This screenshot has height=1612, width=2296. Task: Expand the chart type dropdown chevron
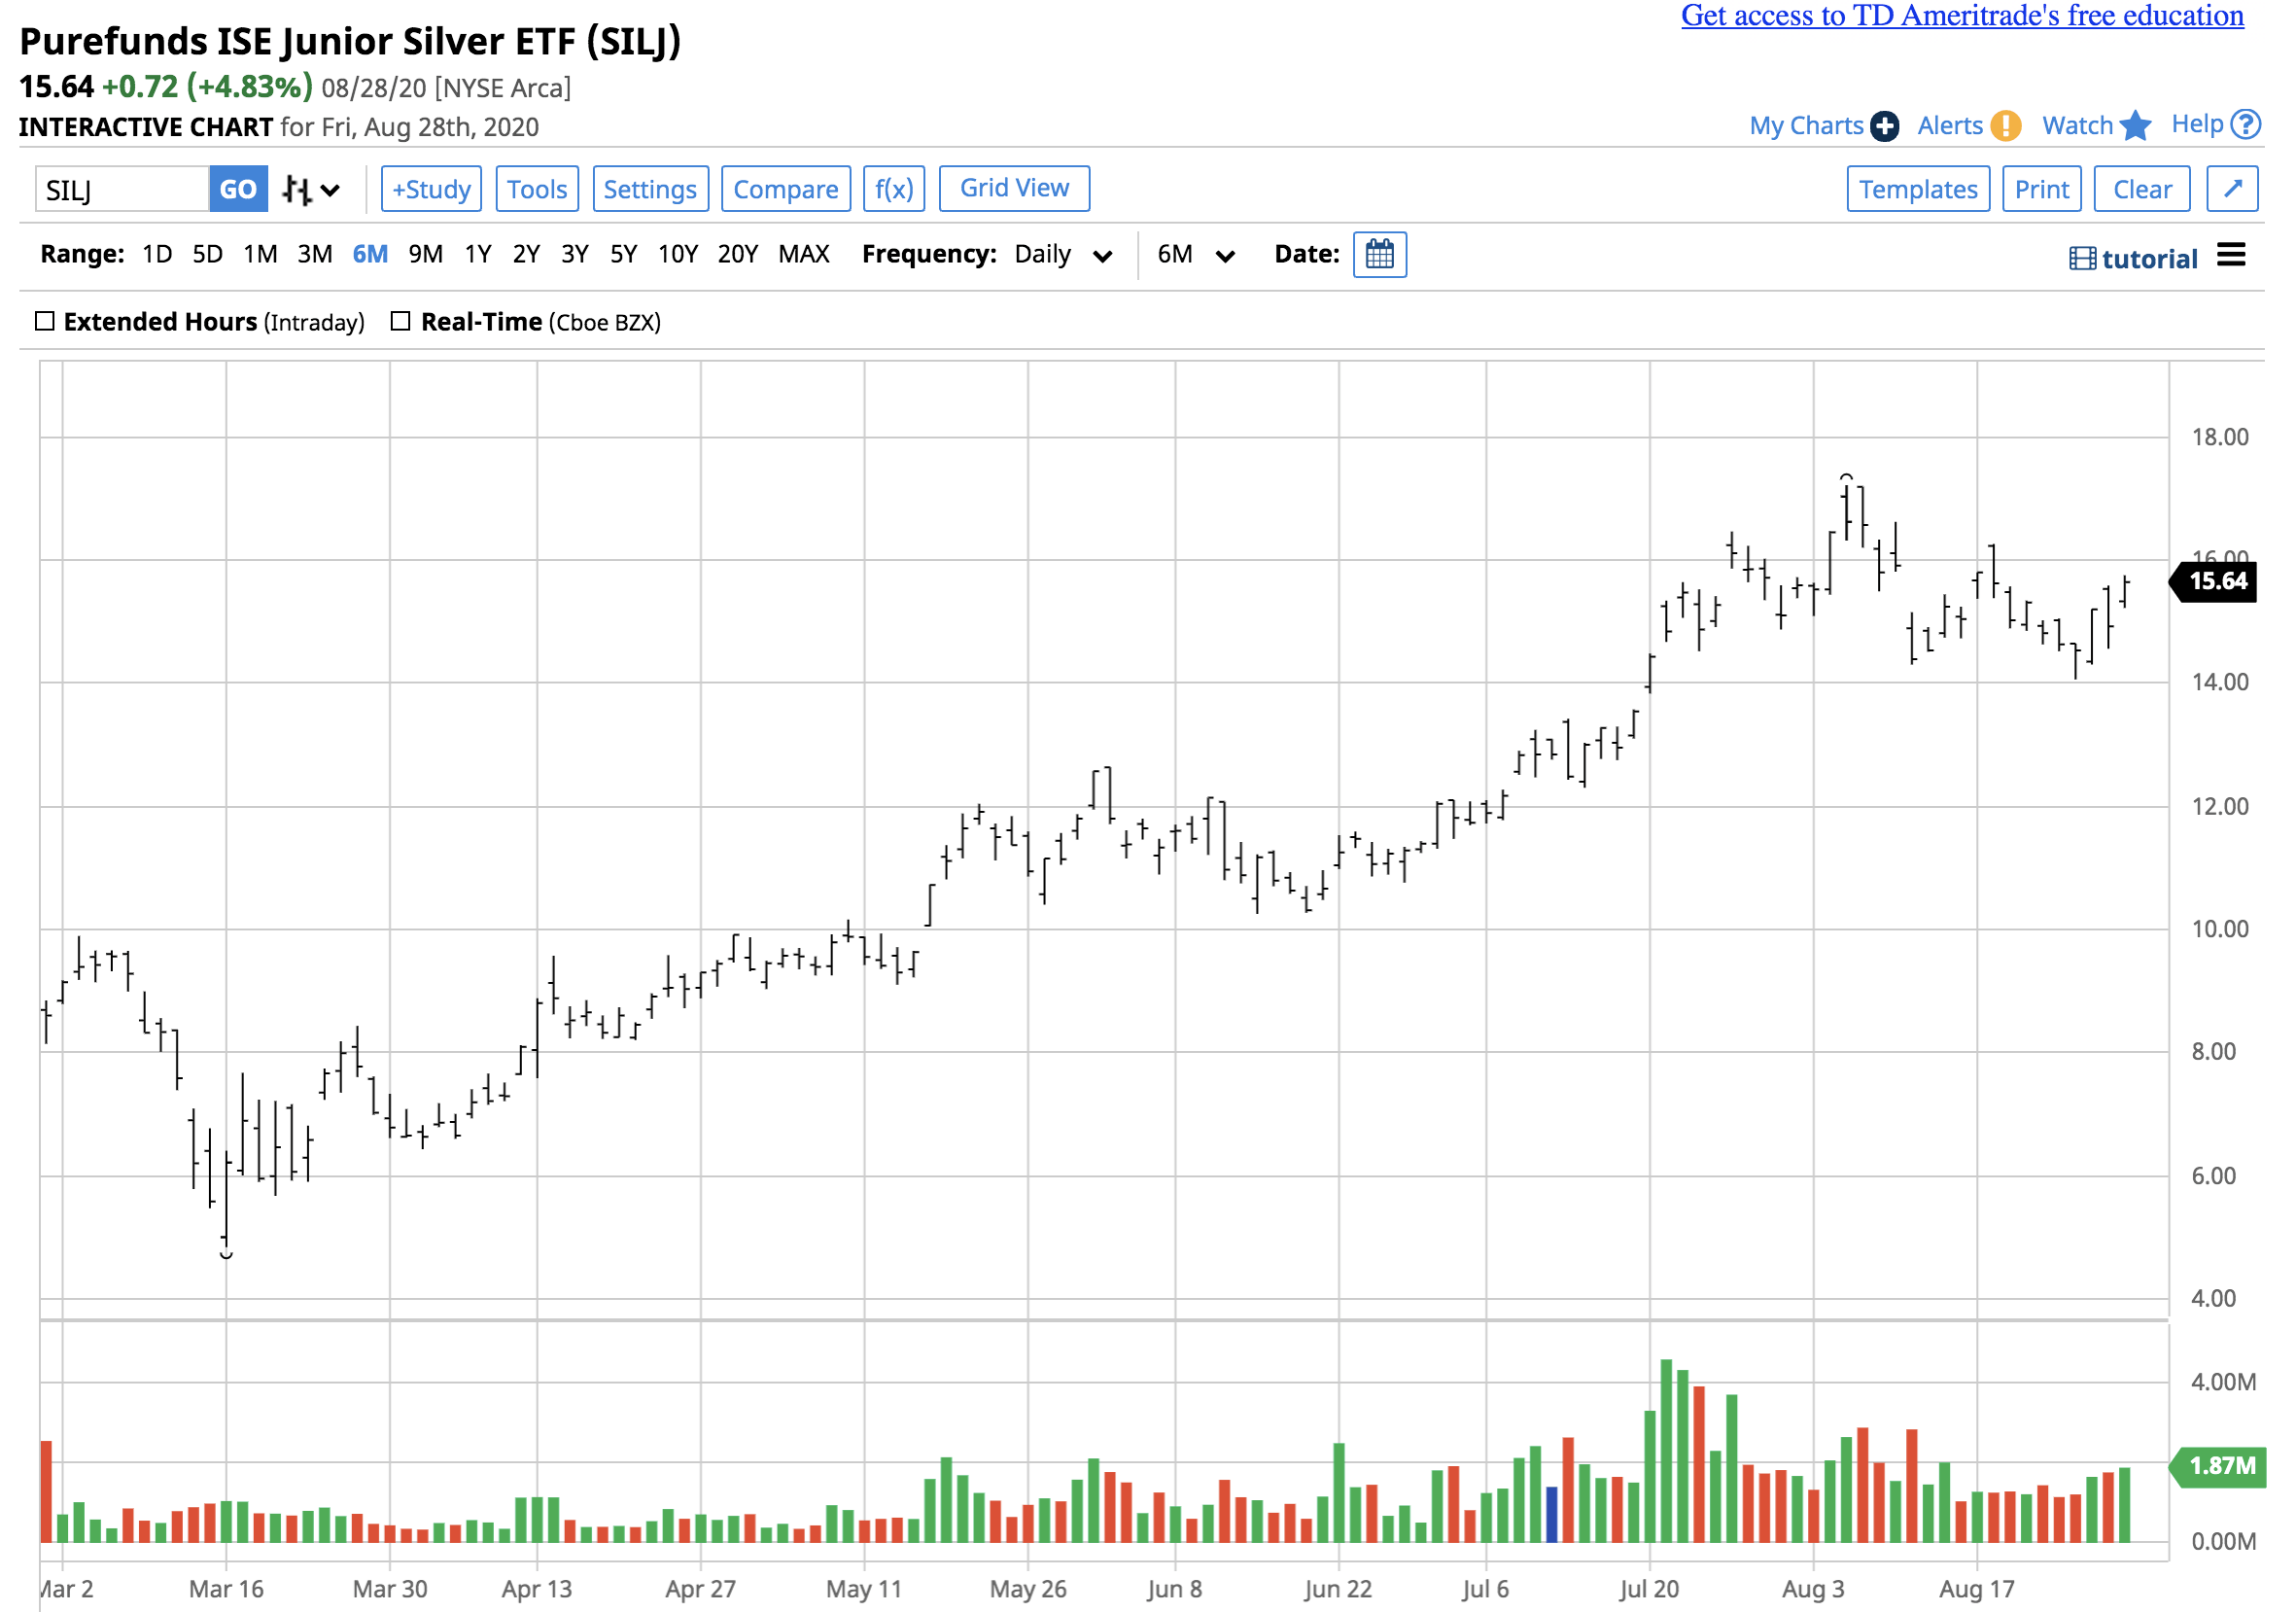330,191
